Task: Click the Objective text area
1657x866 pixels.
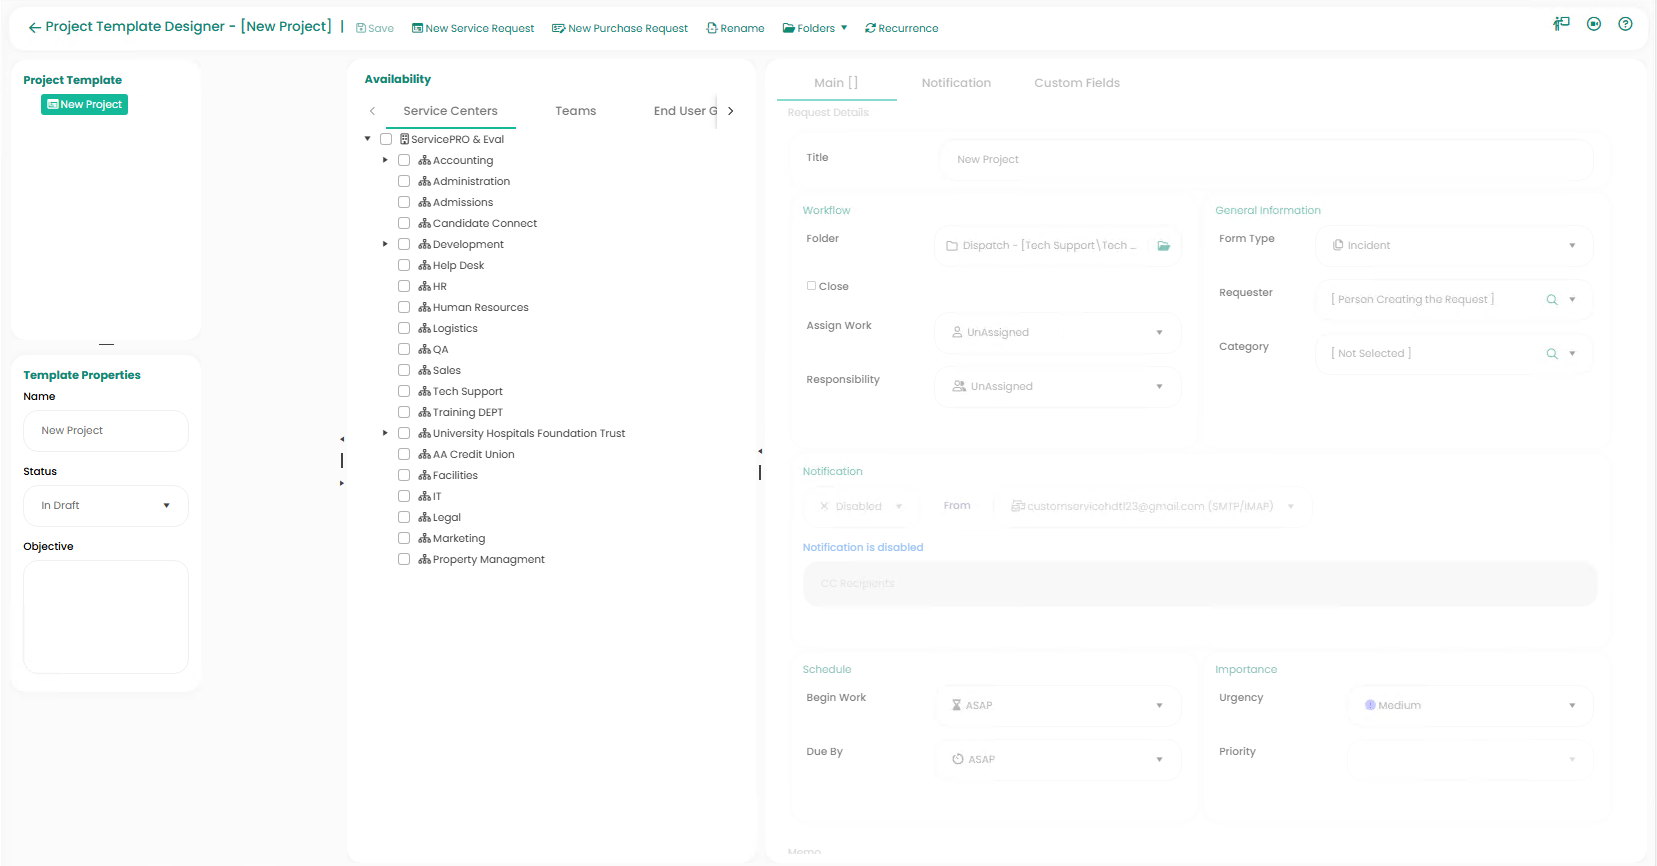Action: click(x=106, y=616)
